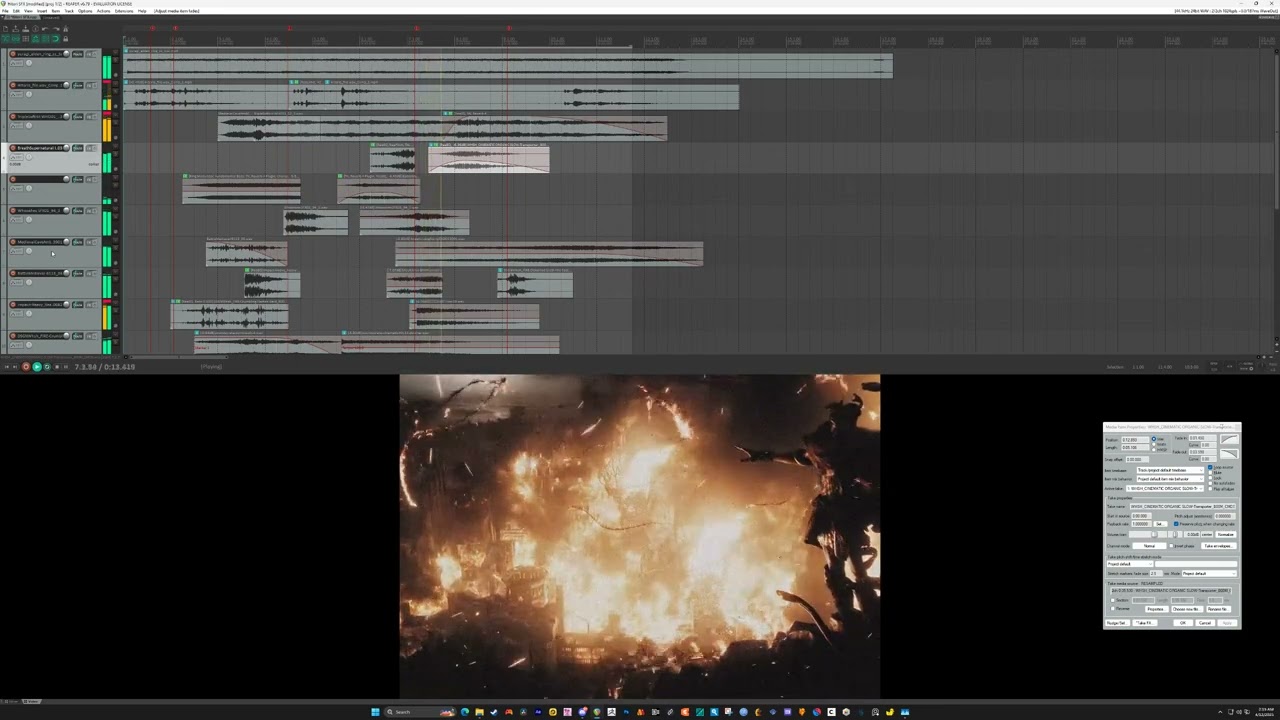Click the green transport play button

coord(37,367)
